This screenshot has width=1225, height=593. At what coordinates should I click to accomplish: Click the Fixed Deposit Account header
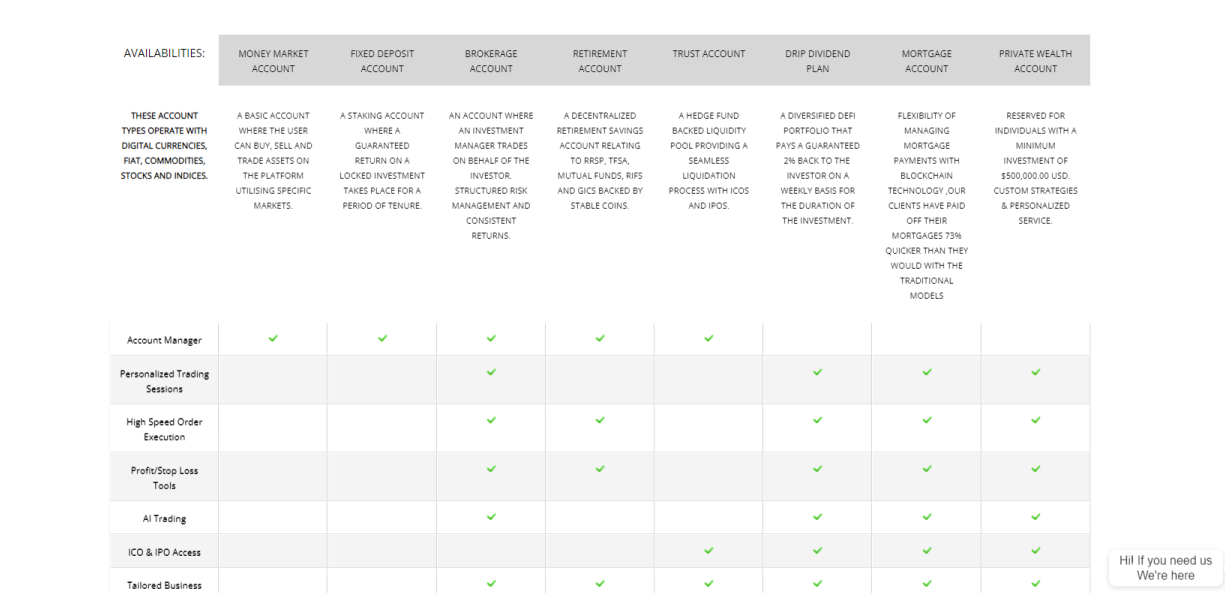pyautogui.click(x=382, y=61)
